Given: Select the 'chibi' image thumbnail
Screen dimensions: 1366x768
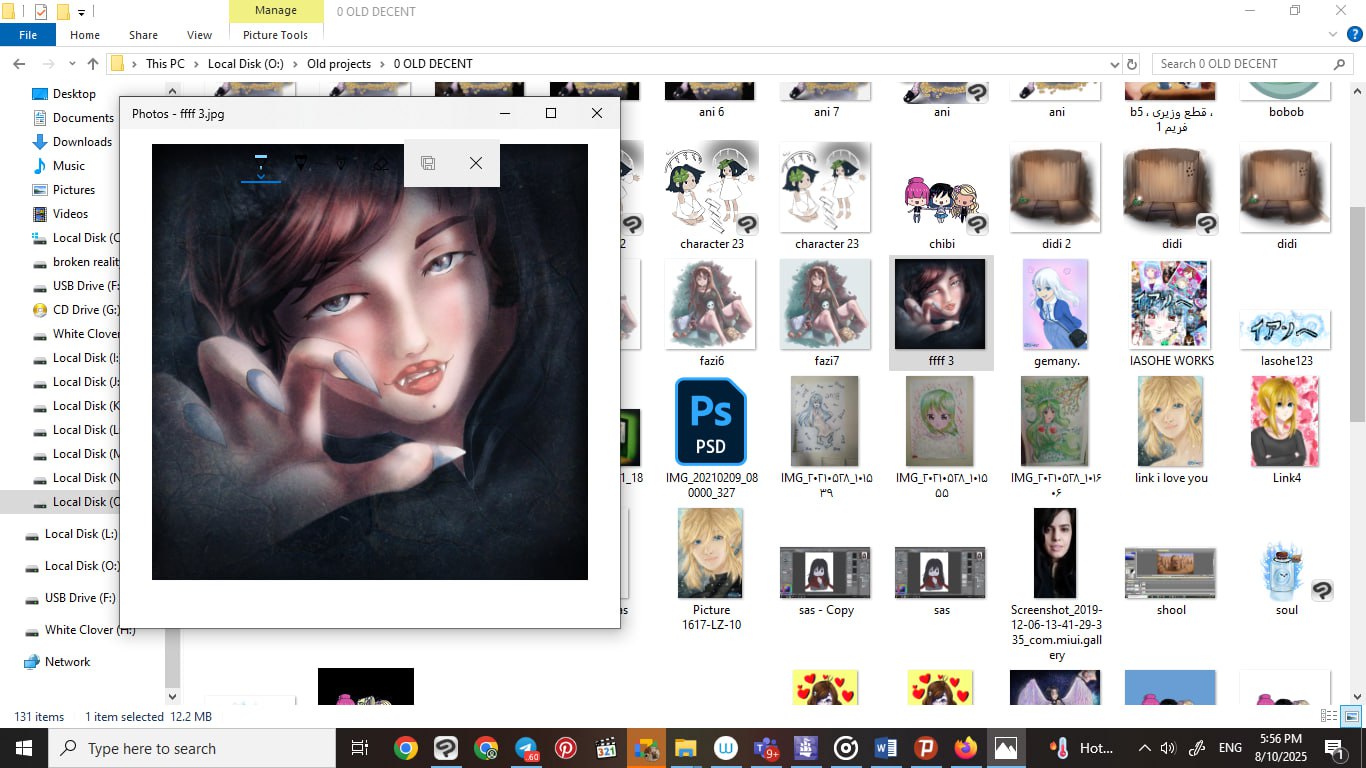Looking at the screenshot, I should point(941,195).
